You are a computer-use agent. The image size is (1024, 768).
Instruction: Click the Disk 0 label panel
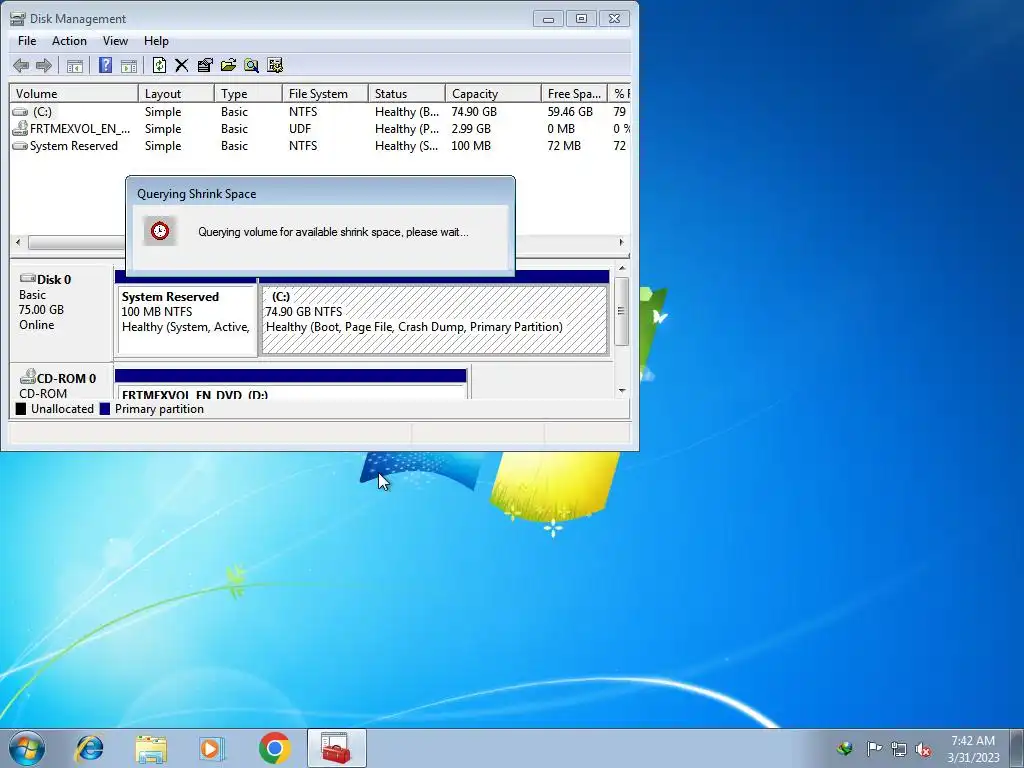point(61,311)
